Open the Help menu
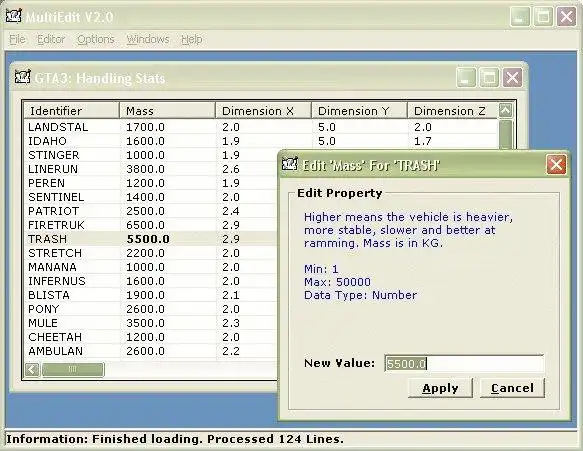The image size is (583, 451). point(191,39)
